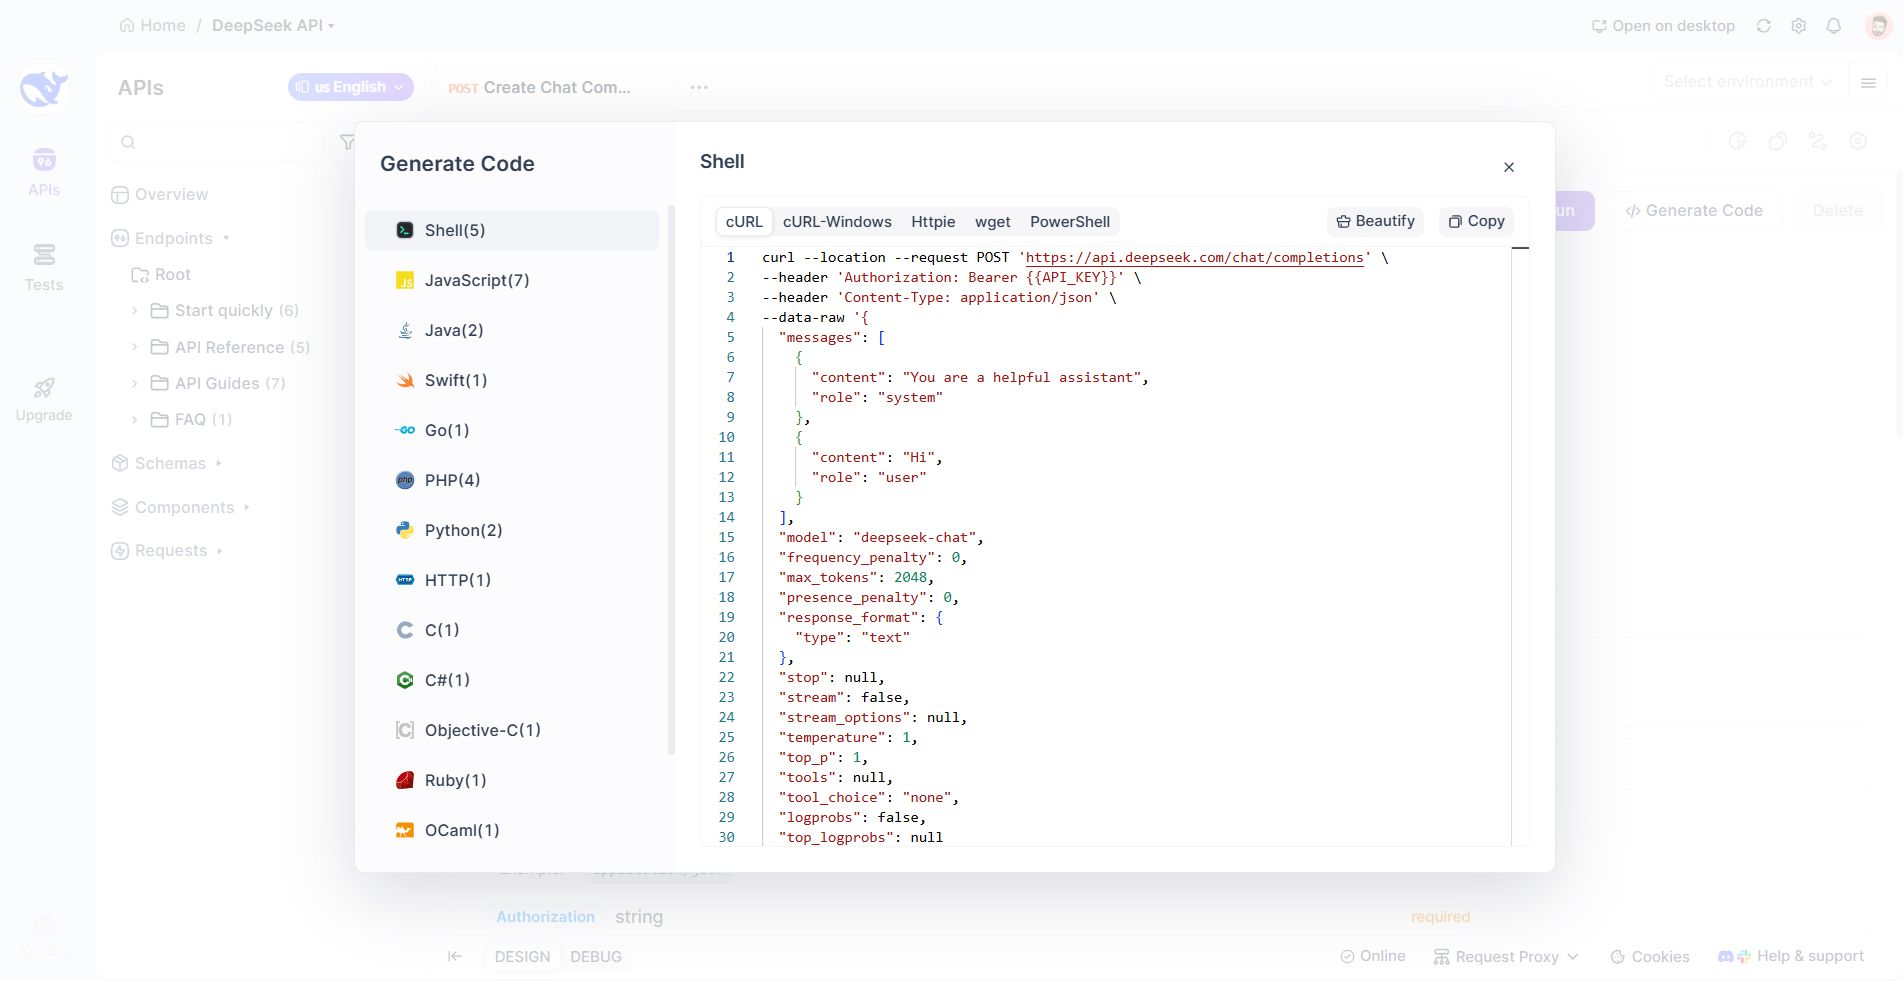The height and width of the screenshot is (981, 1903).
Task: Open Tests in the left sidebar
Action: click(44, 268)
